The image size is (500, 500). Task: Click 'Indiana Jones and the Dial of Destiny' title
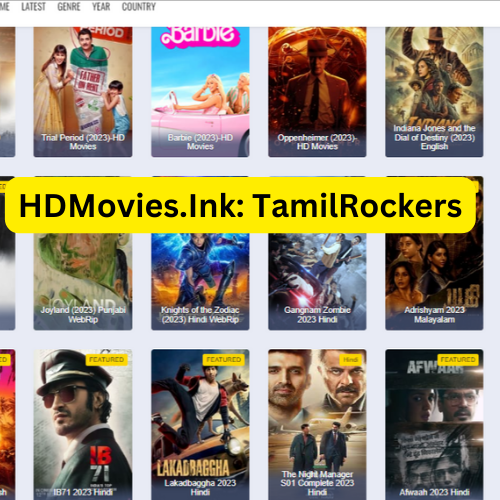pyautogui.click(x=434, y=137)
